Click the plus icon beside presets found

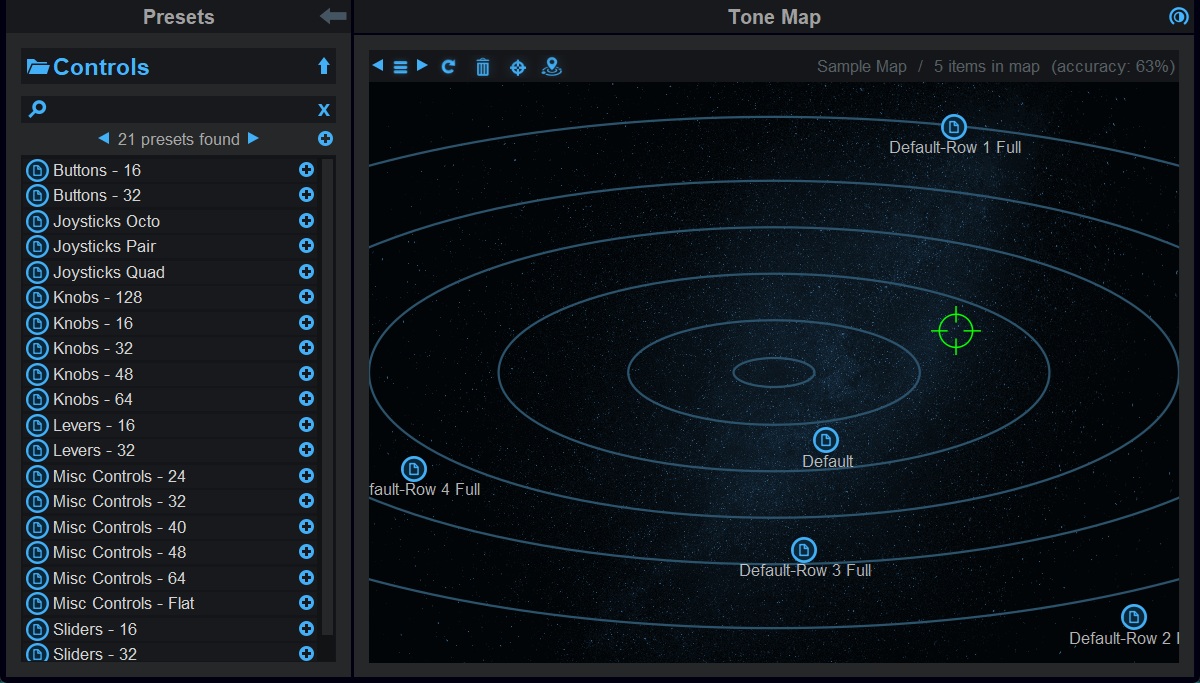(325, 139)
